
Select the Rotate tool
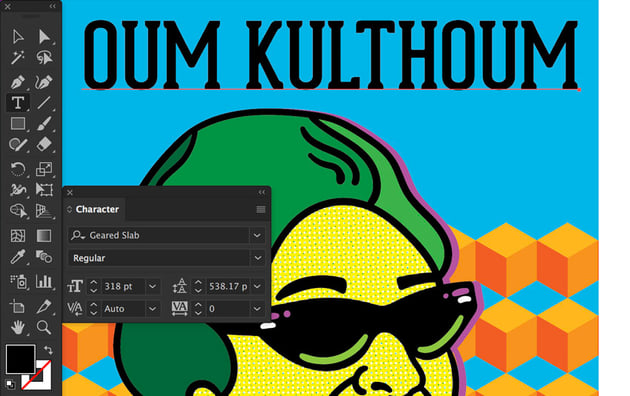[x=18, y=169]
